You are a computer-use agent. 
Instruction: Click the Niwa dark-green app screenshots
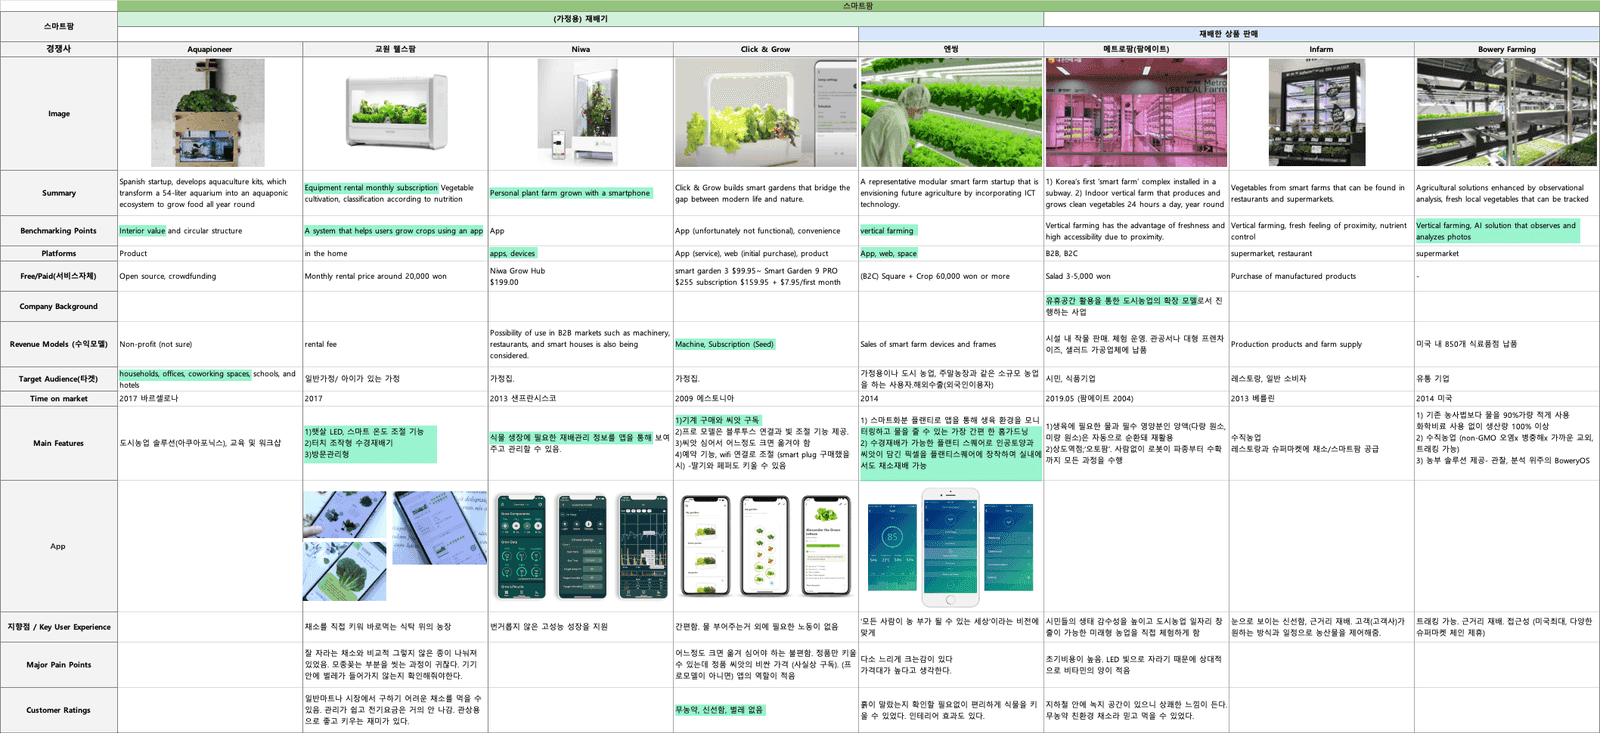(582, 546)
